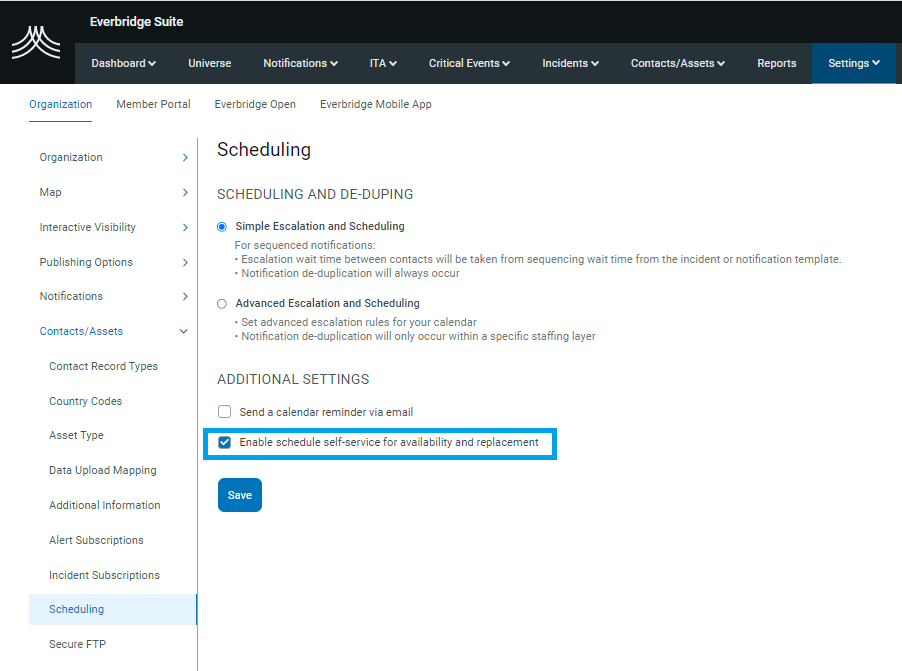Enable Send a calendar reminder via email
Screen dimensions: 902x671
pyautogui.click(x=224, y=411)
